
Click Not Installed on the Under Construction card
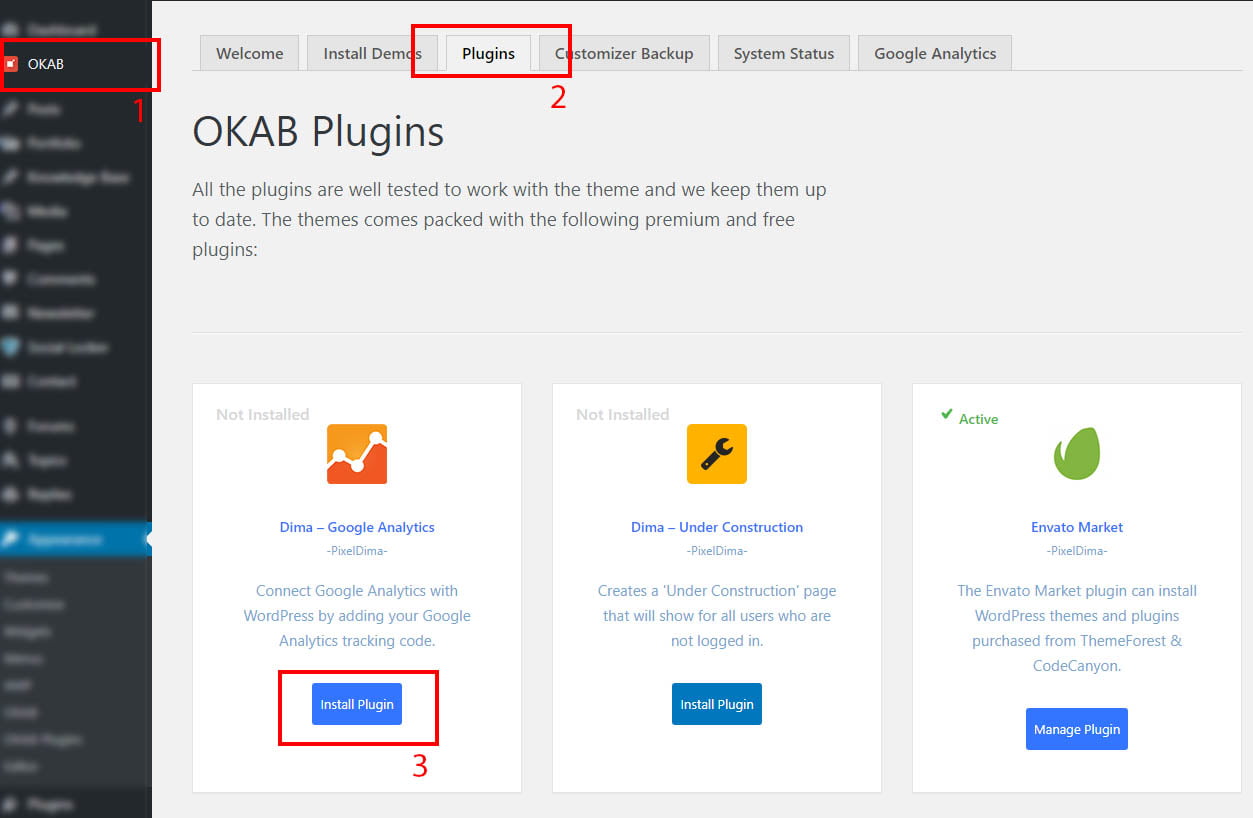click(623, 414)
